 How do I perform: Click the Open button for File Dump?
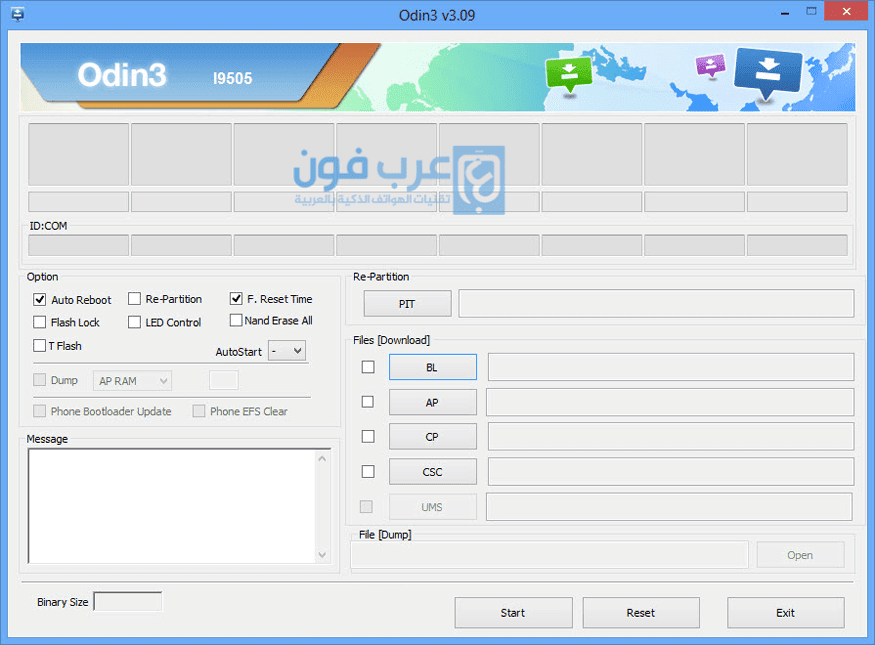tap(800, 555)
